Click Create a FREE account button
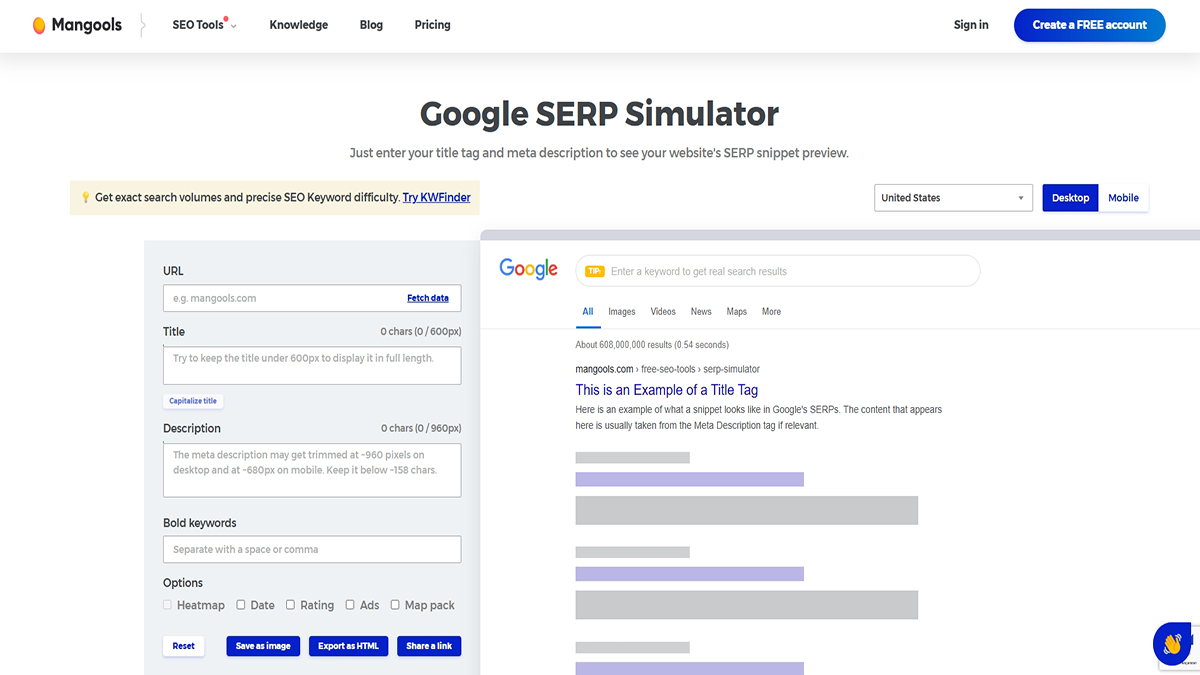 (1090, 25)
